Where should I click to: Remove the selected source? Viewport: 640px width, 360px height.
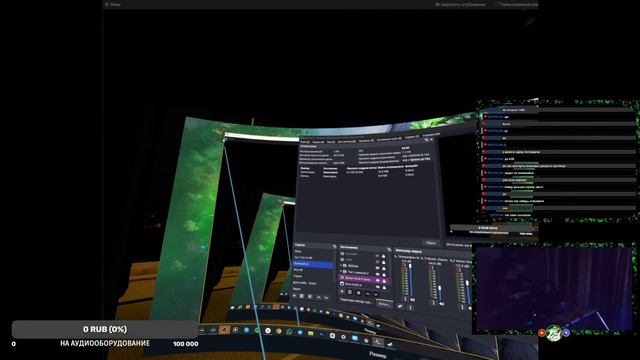tap(350, 292)
